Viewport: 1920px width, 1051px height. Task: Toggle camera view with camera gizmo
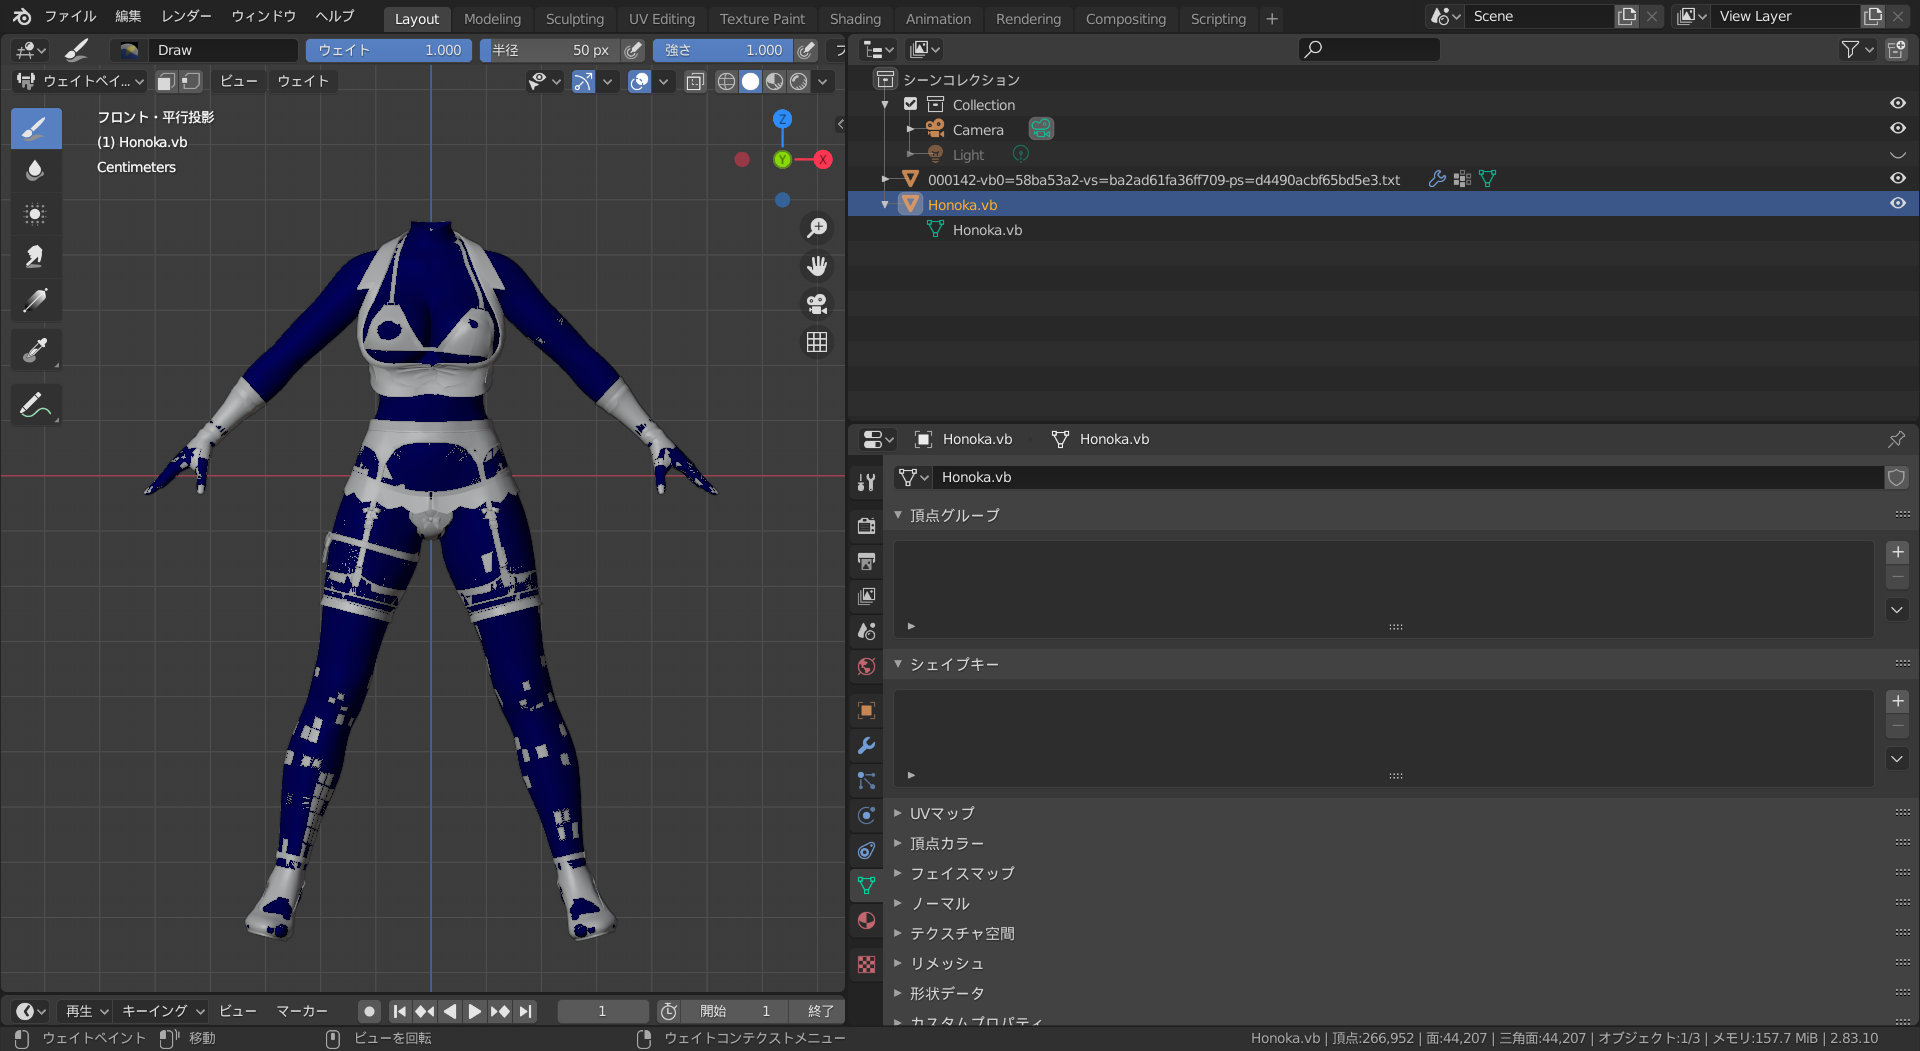[817, 304]
